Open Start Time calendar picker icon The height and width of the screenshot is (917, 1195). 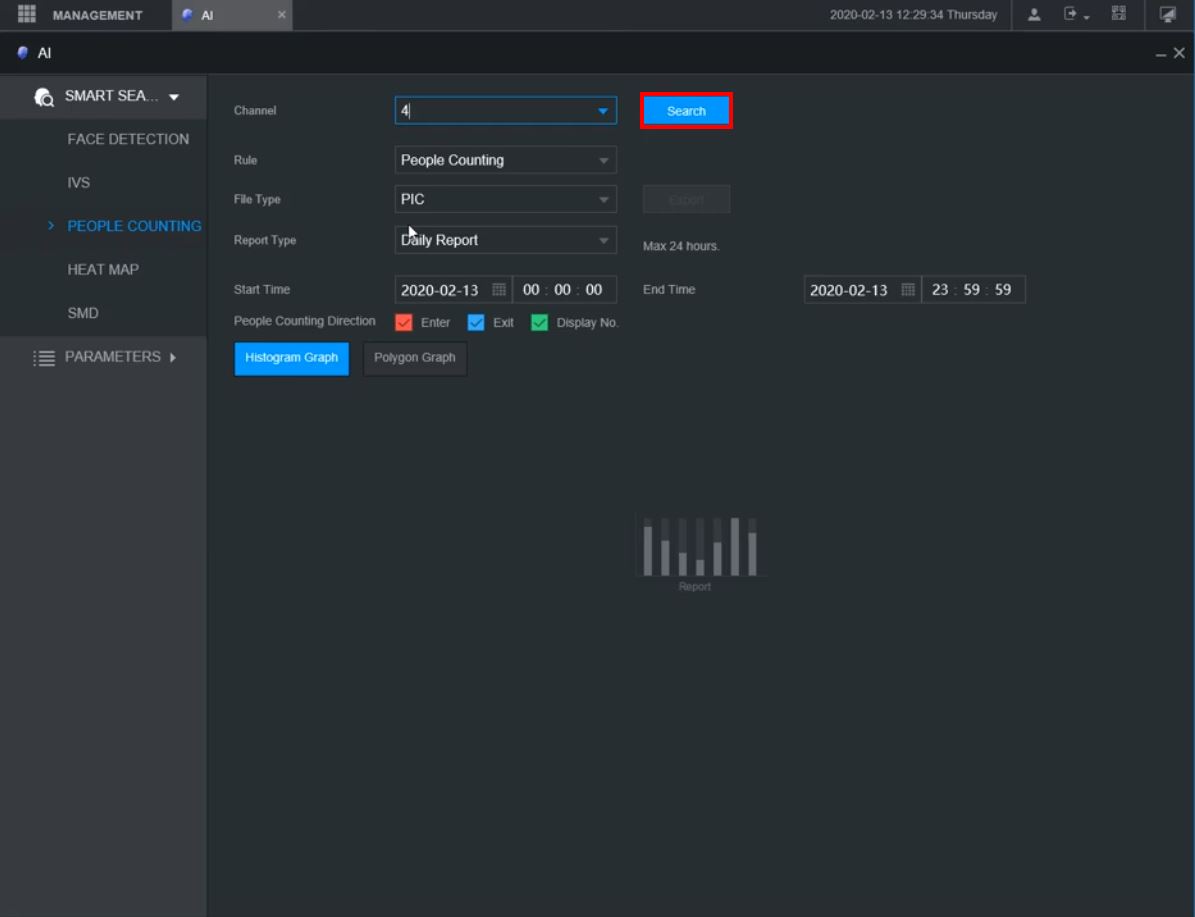(x=499, y=290)
